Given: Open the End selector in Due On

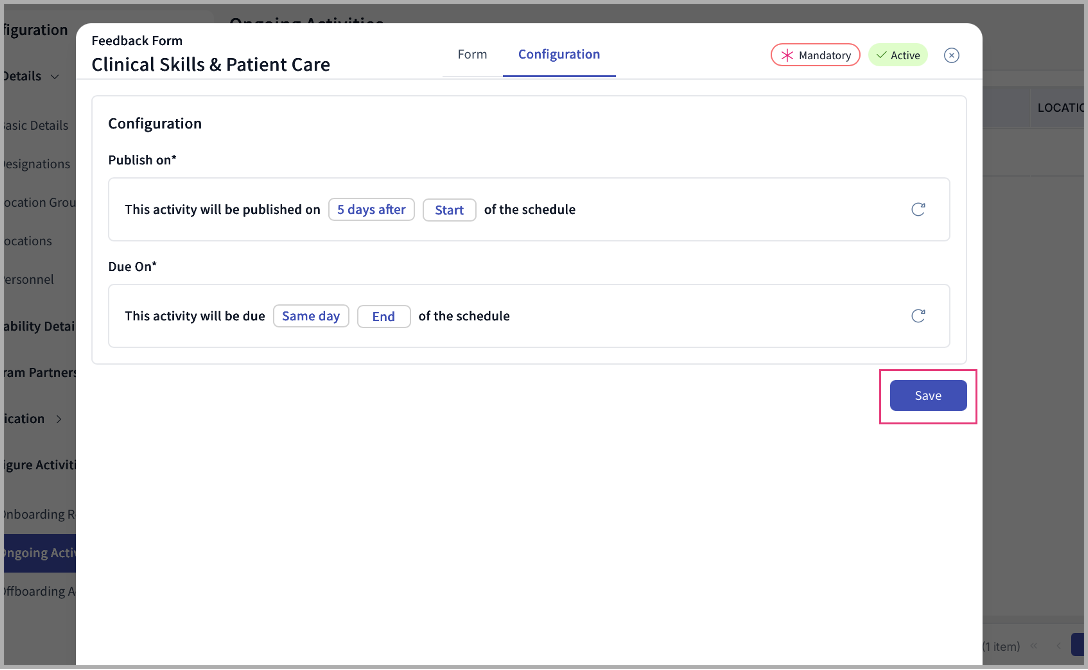Looking at the screenshot, I should click(x=383, y=315).
